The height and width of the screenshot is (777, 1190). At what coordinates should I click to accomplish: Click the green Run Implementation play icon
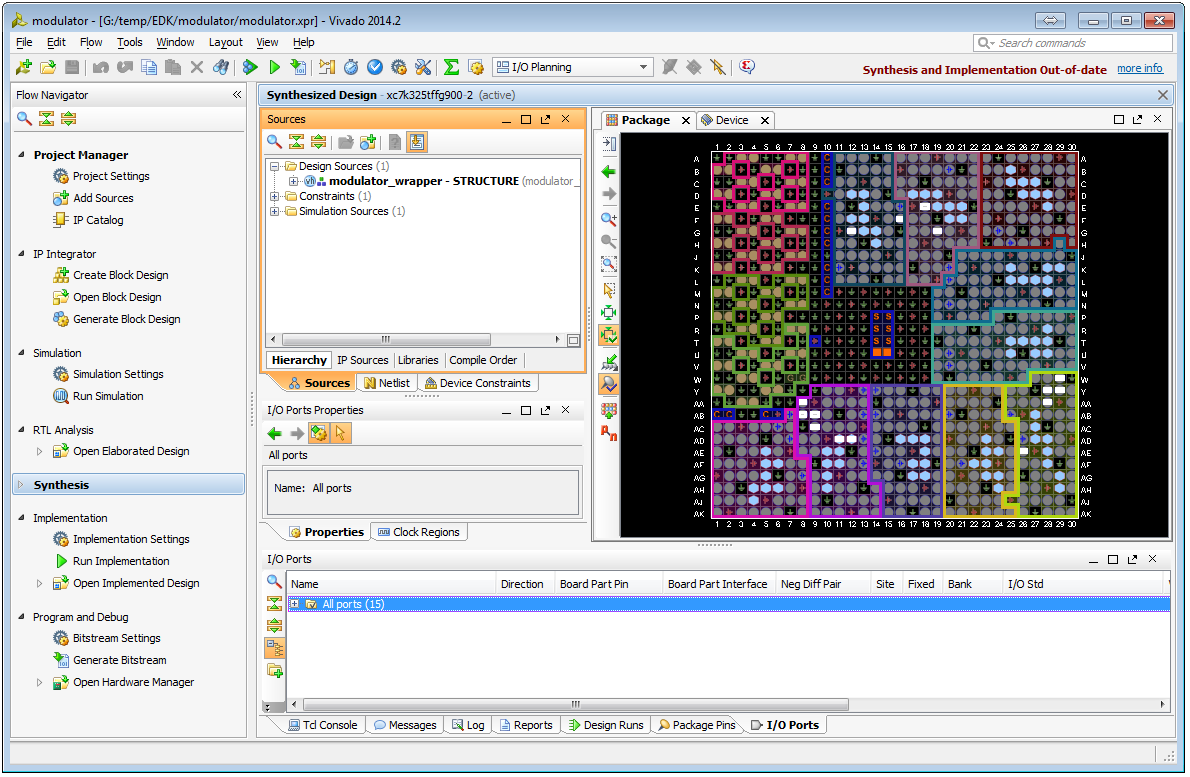(274, 68)
